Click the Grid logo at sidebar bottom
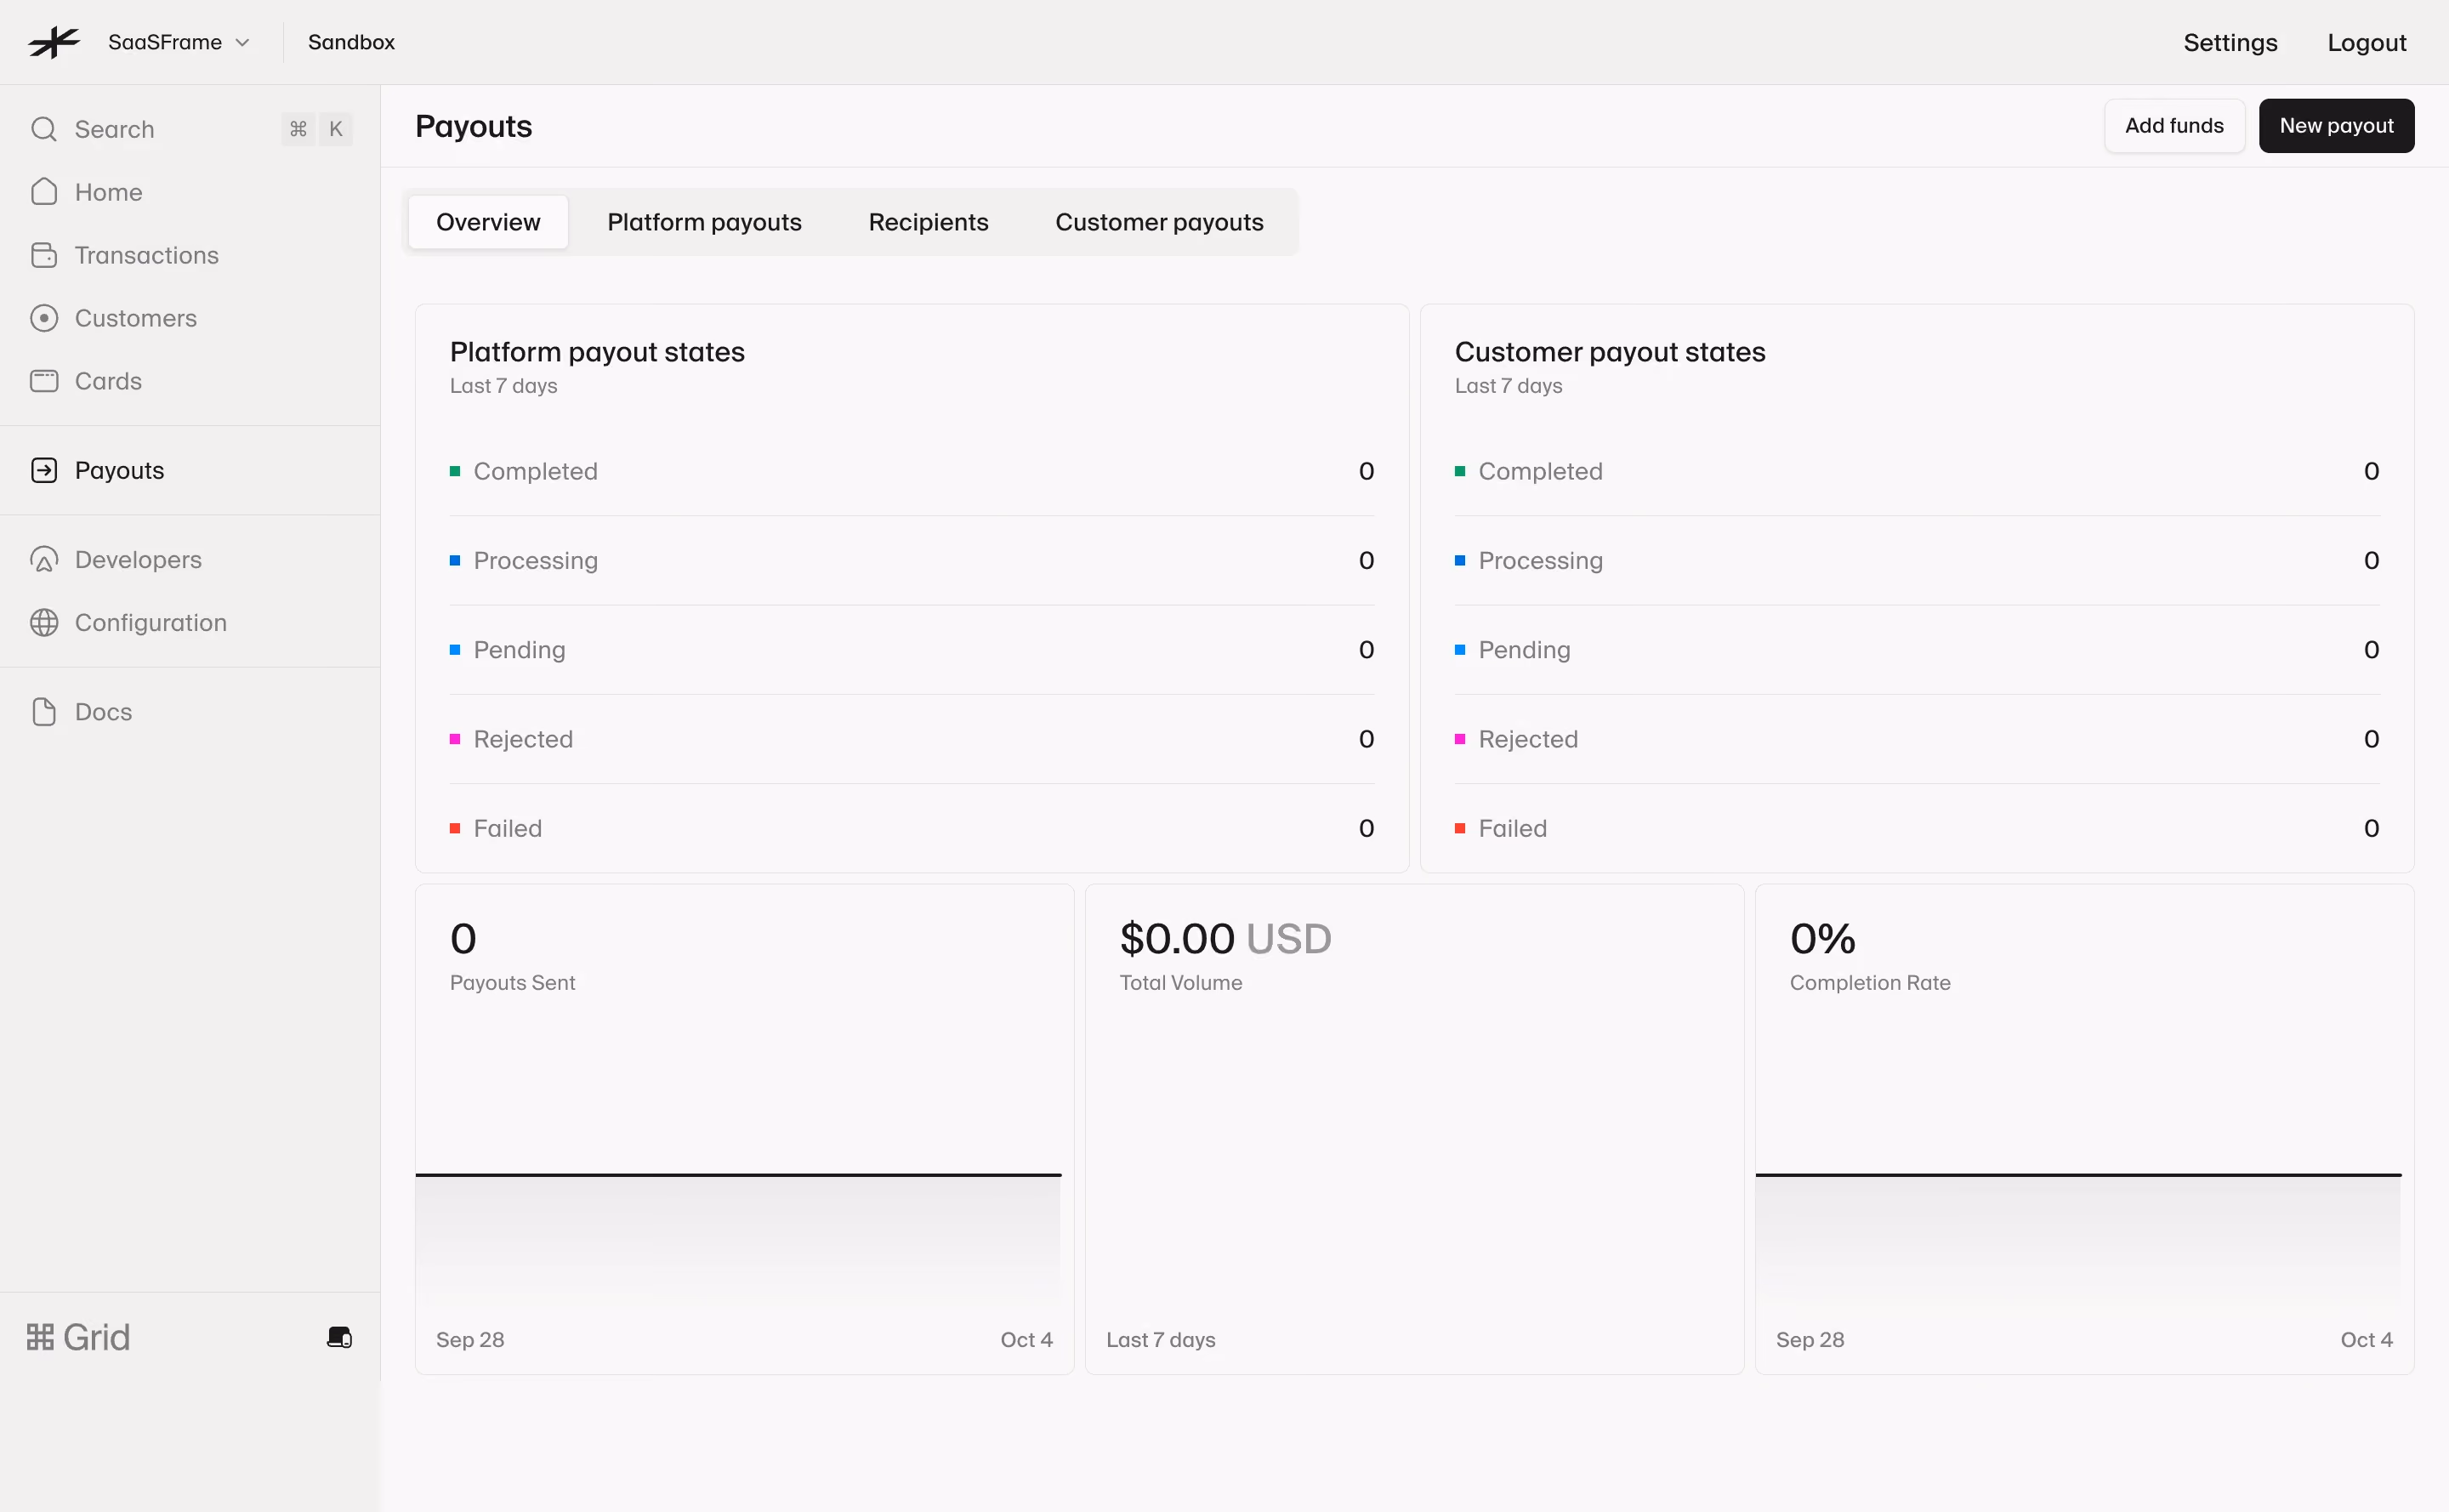The height and width of the screenshot is (1512, 2449). tap(78, 1337)
